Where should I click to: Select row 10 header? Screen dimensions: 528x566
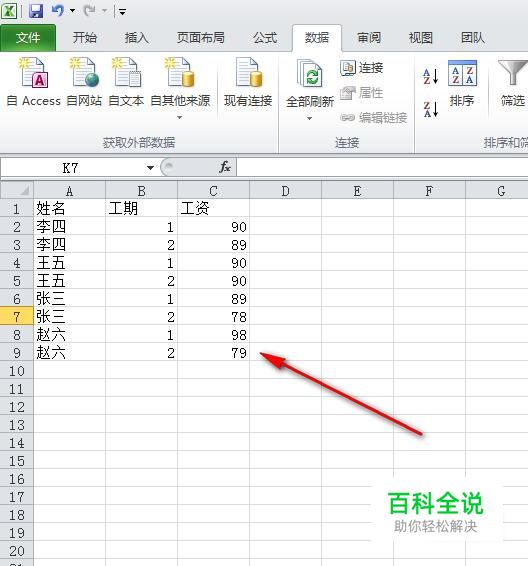coord(17,371)
